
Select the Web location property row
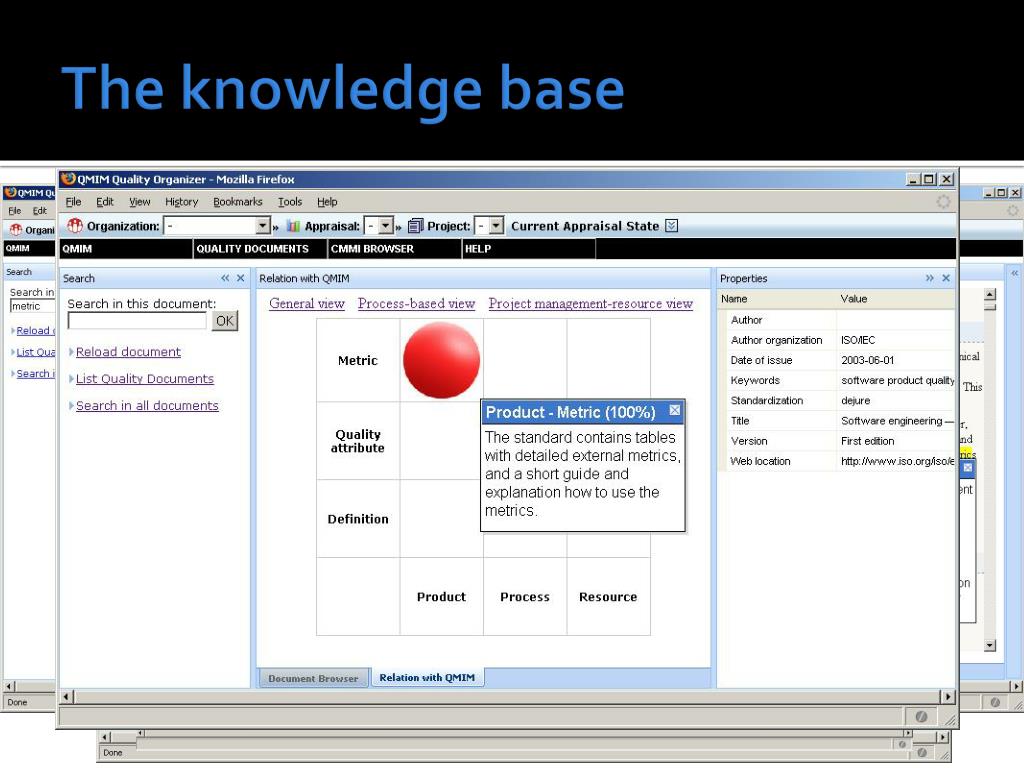(837, 462)
